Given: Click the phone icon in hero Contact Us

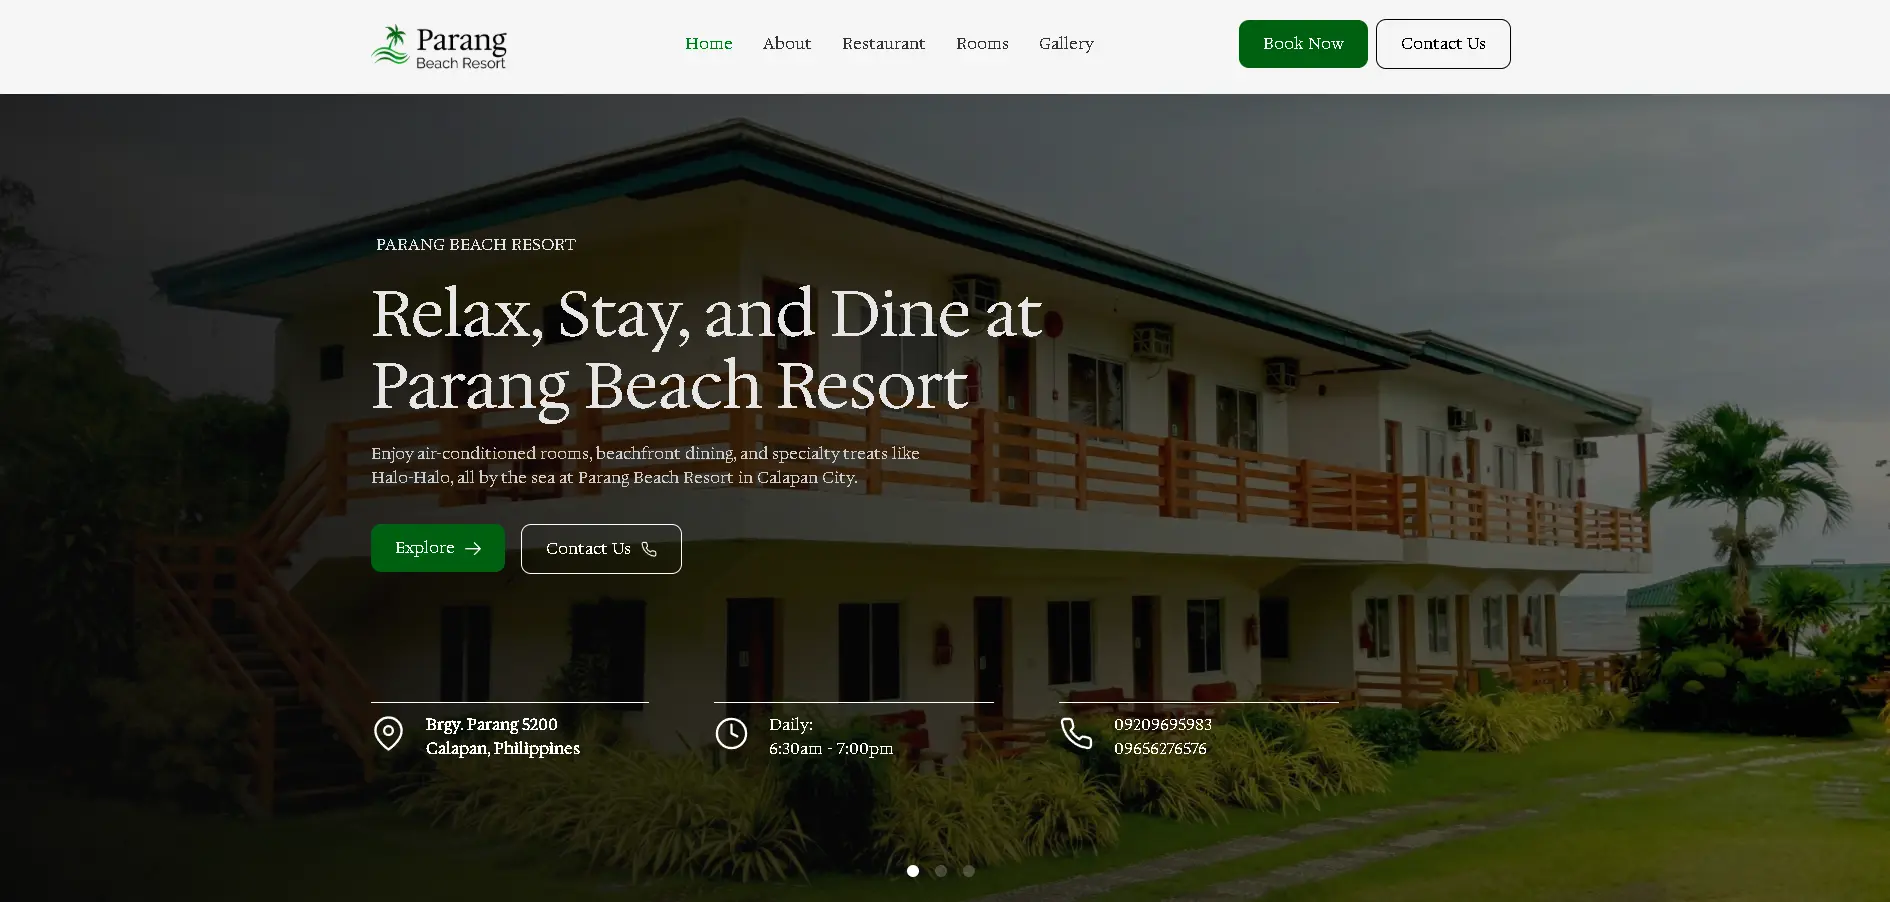Looking at the screenshot, I should [x=649, y=549].
